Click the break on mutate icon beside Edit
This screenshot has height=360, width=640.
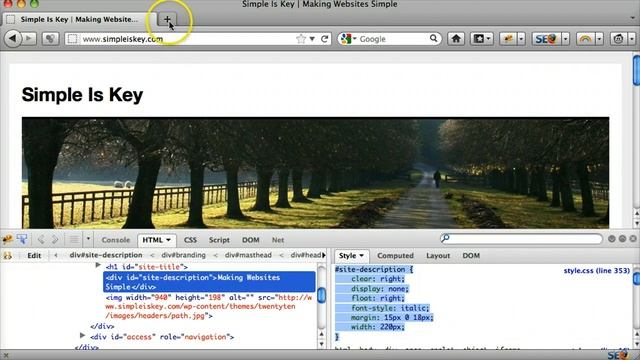7,256
